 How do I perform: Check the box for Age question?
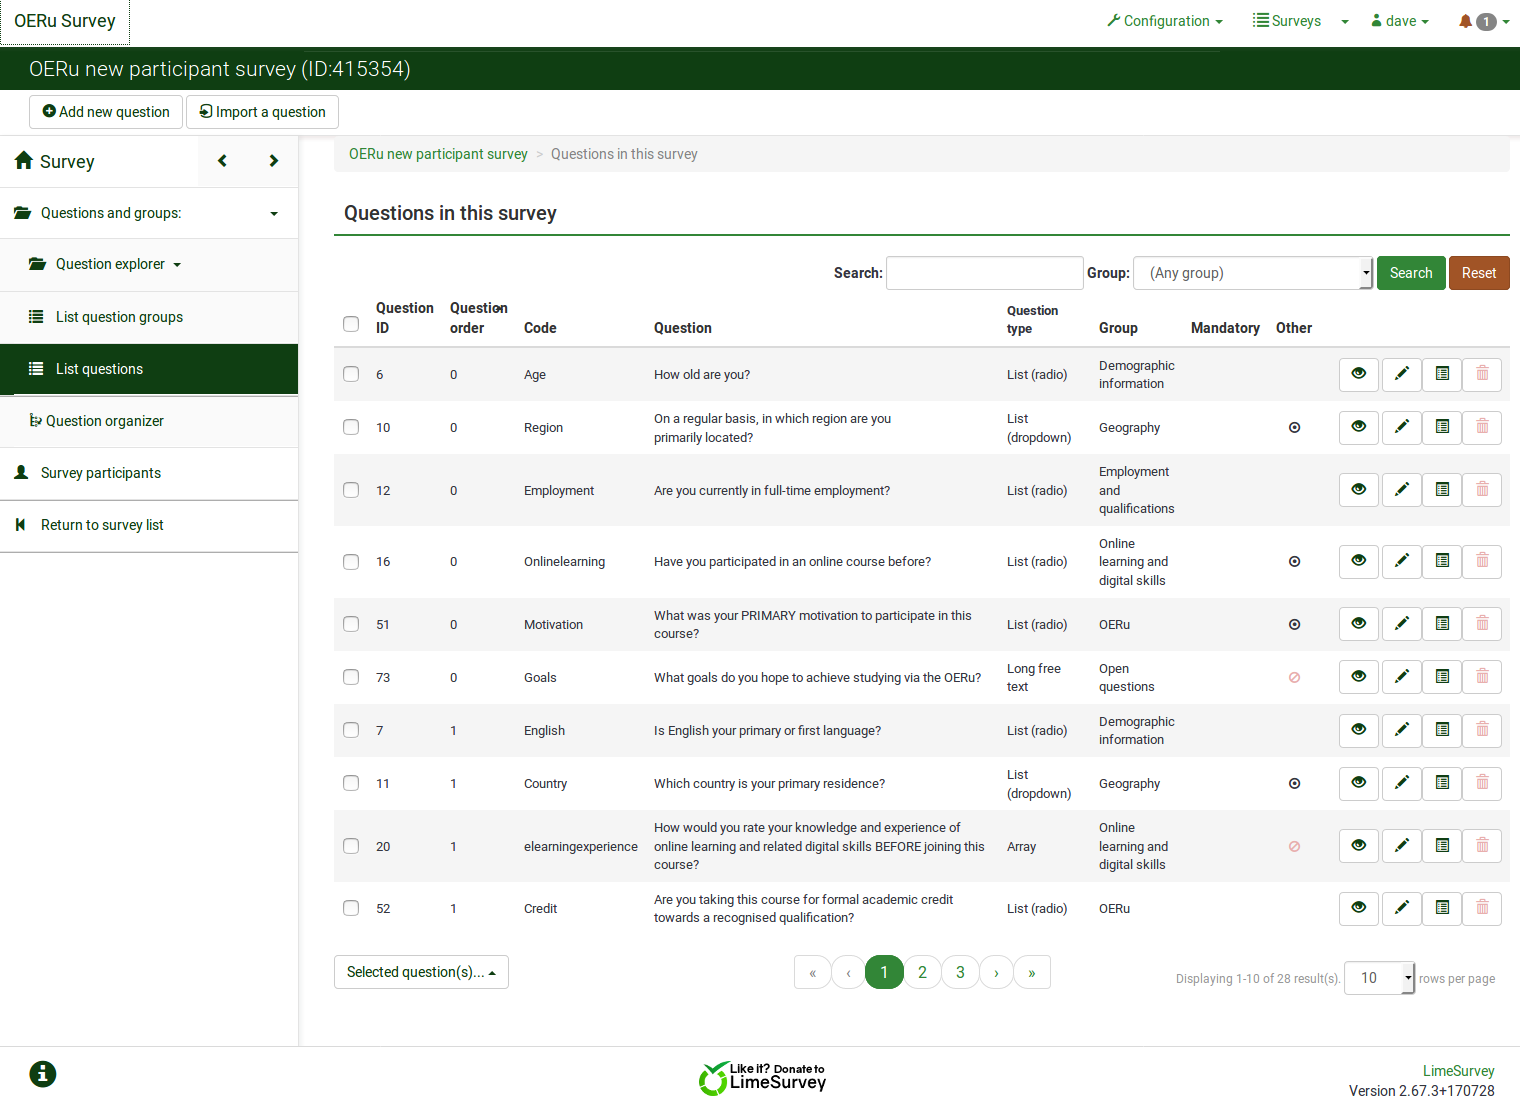click(351, 374)
